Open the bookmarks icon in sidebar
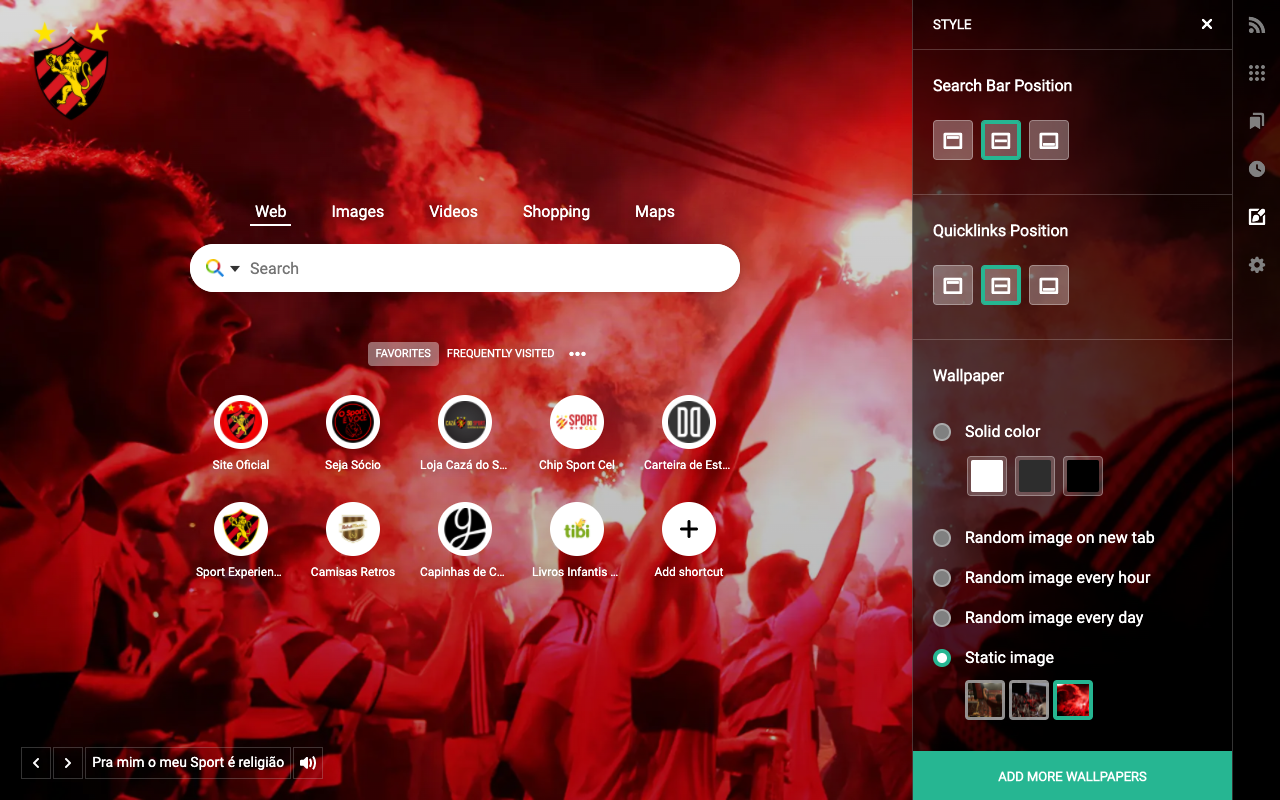 [x=1256, y=121]
